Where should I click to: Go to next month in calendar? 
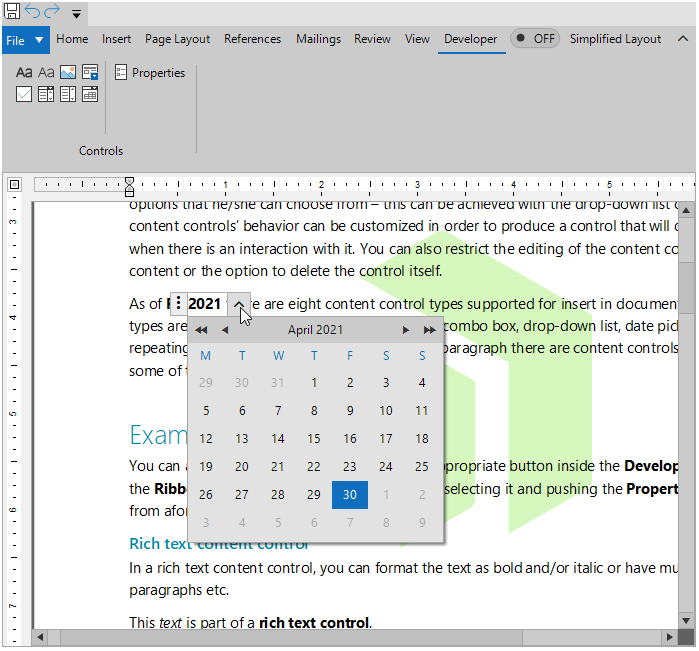pyautogui.click(x=405, y=330)
